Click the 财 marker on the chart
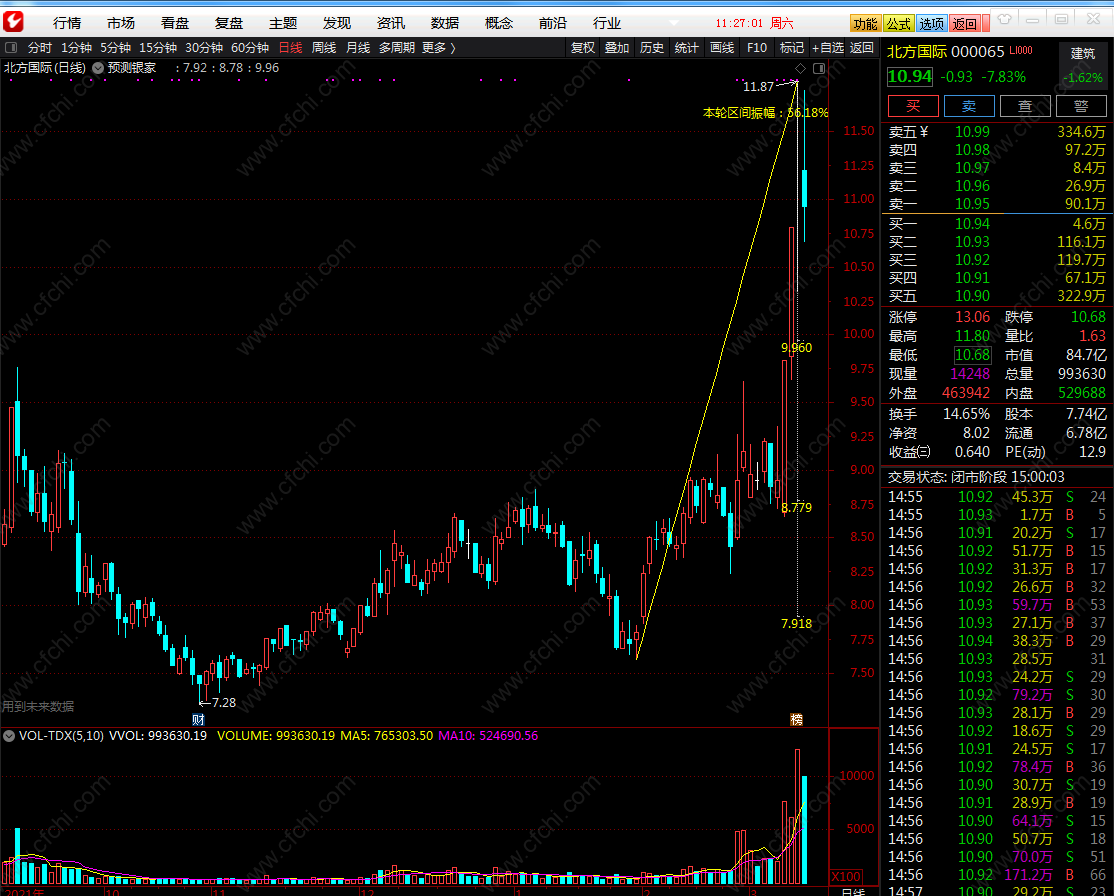The height and width of the screenshot is (896, 1114). [198, 719]
